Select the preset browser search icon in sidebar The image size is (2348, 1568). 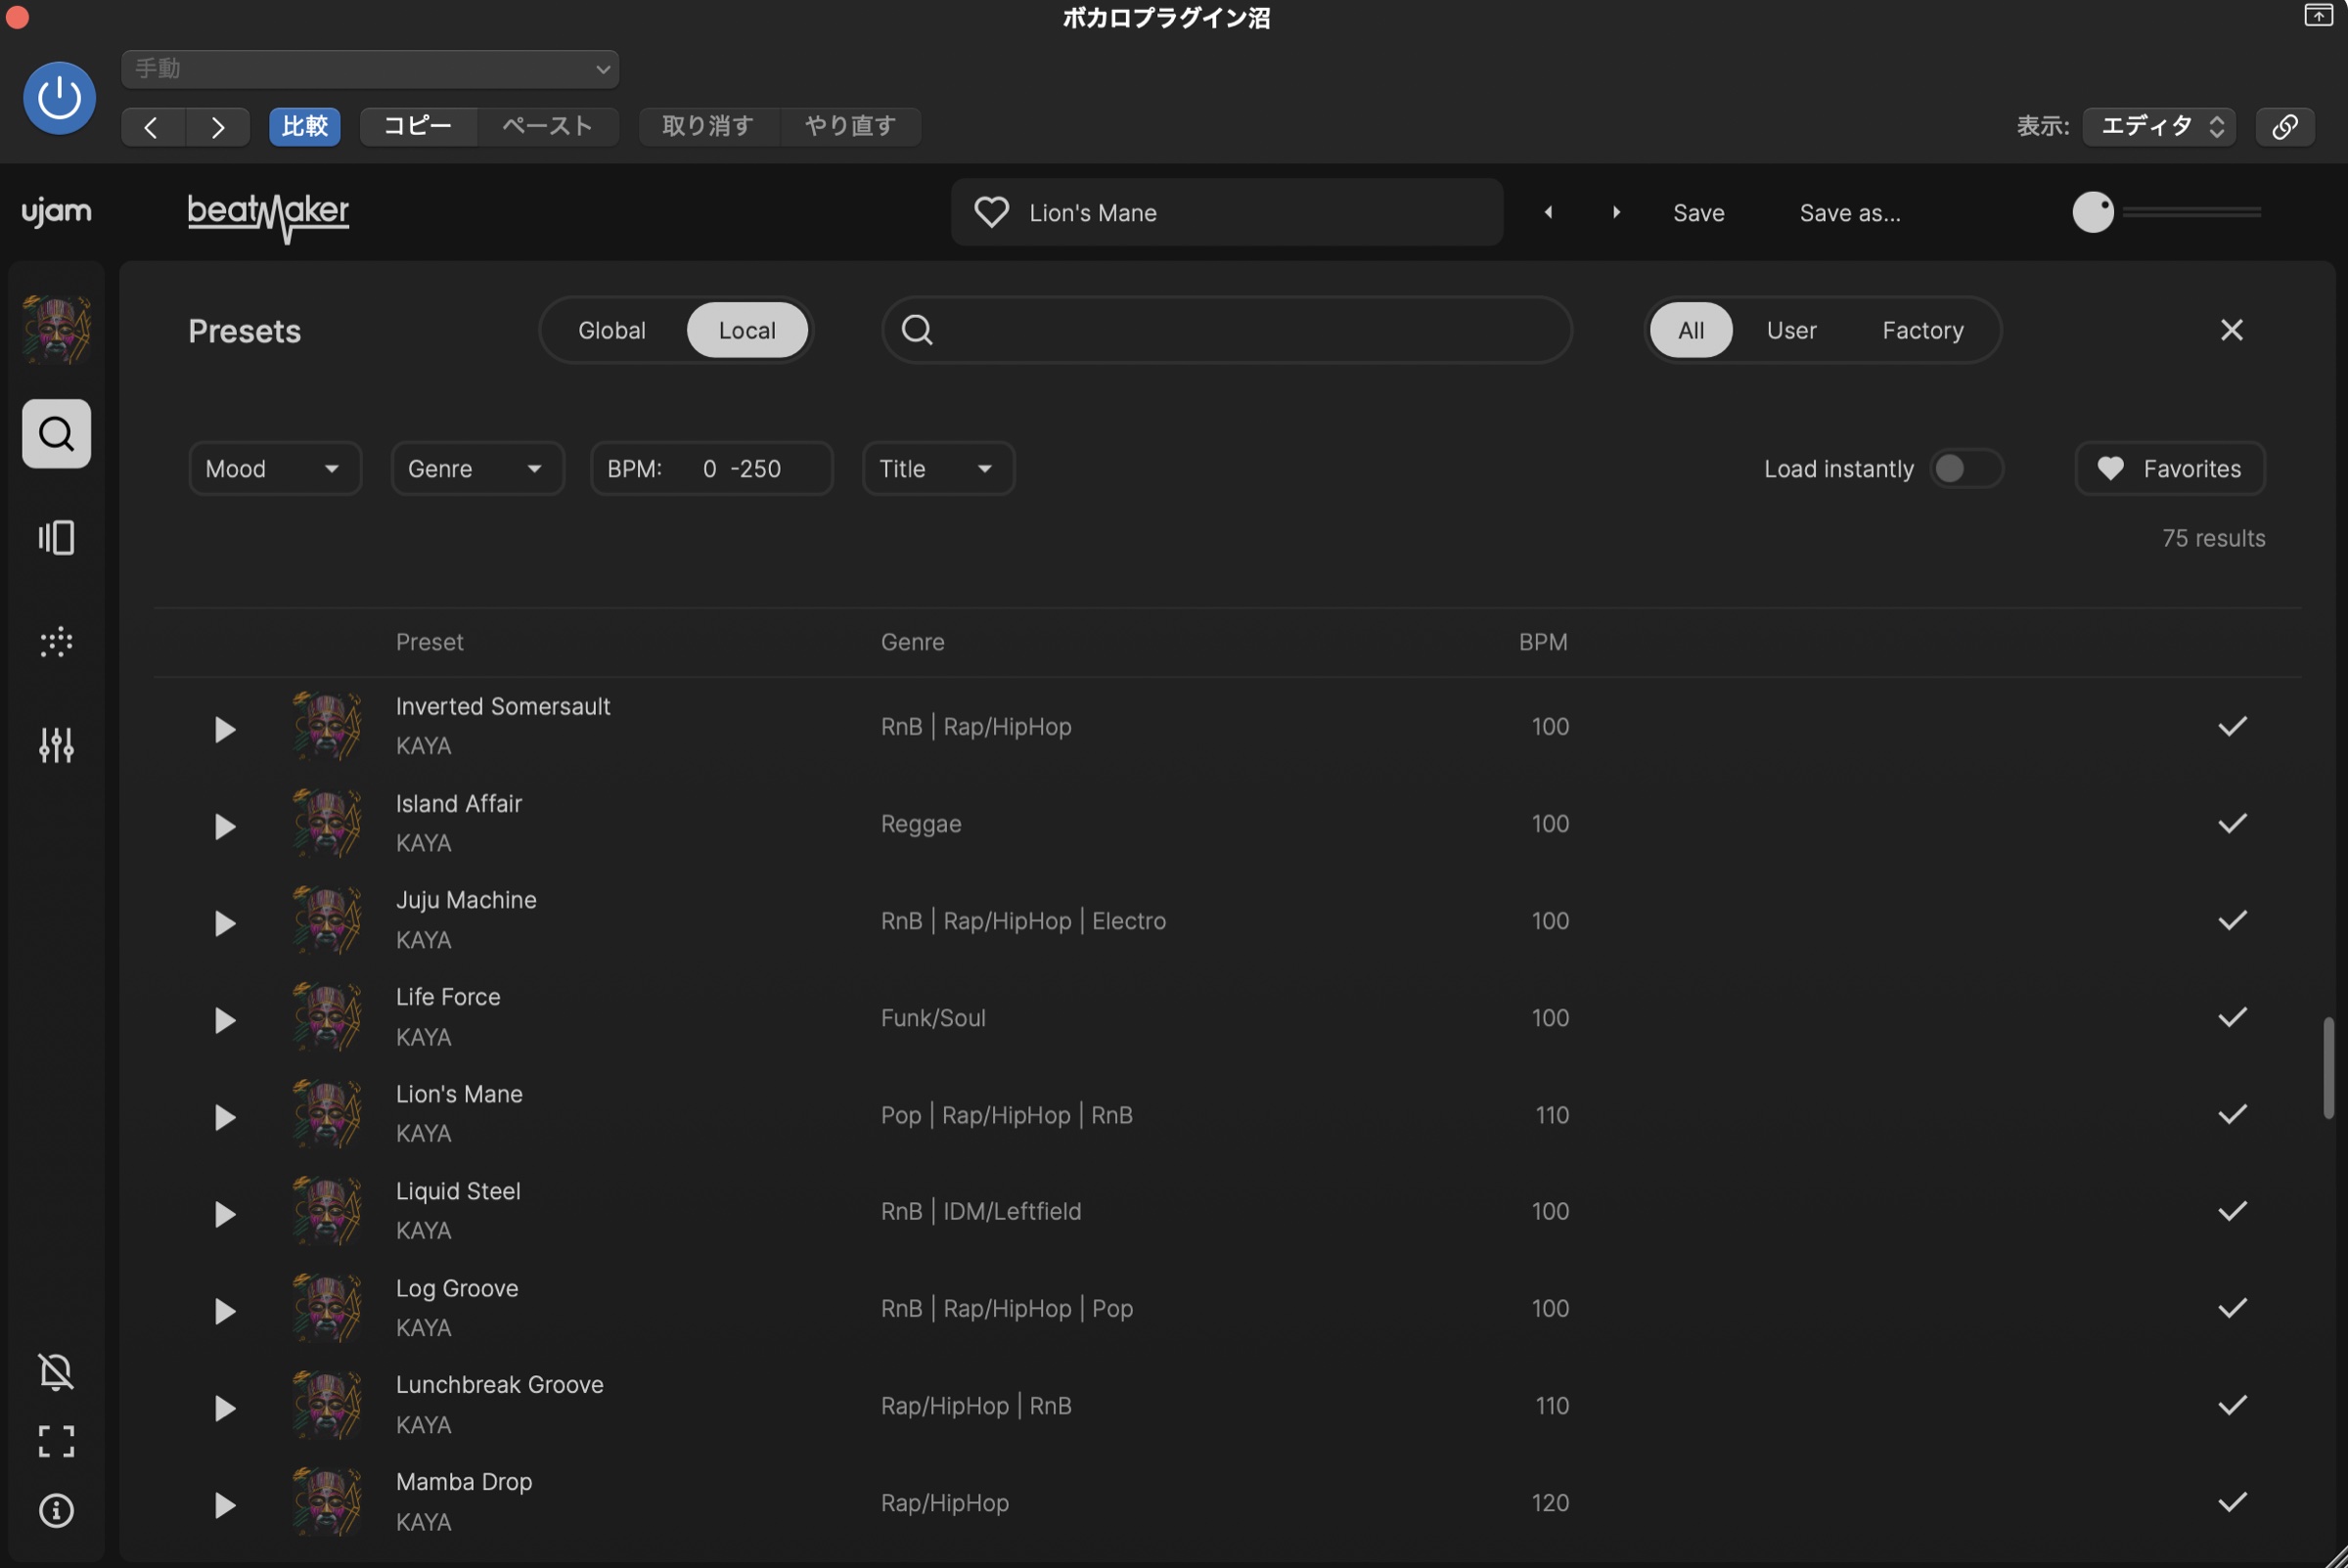pos(57,434)
